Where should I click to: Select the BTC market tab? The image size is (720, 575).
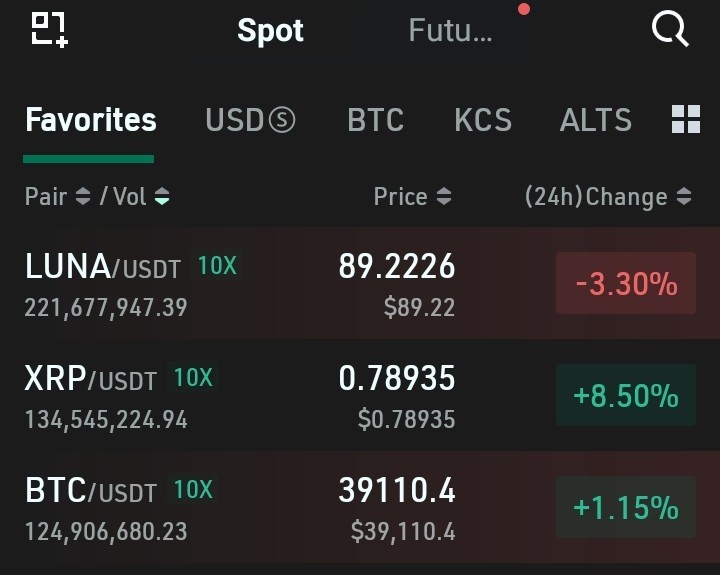(376, 120)
